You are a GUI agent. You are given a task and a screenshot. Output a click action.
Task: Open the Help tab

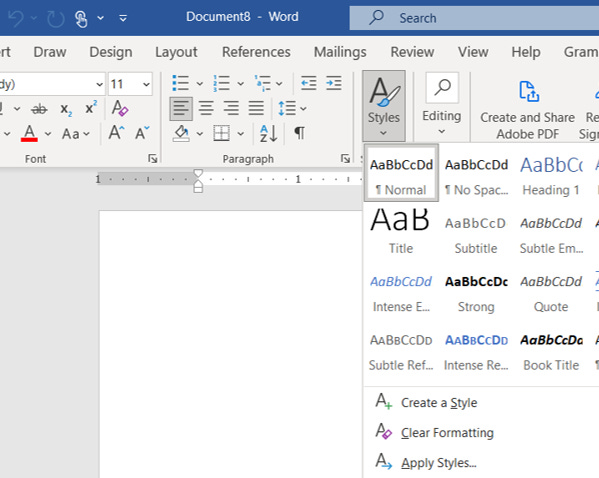526,52
